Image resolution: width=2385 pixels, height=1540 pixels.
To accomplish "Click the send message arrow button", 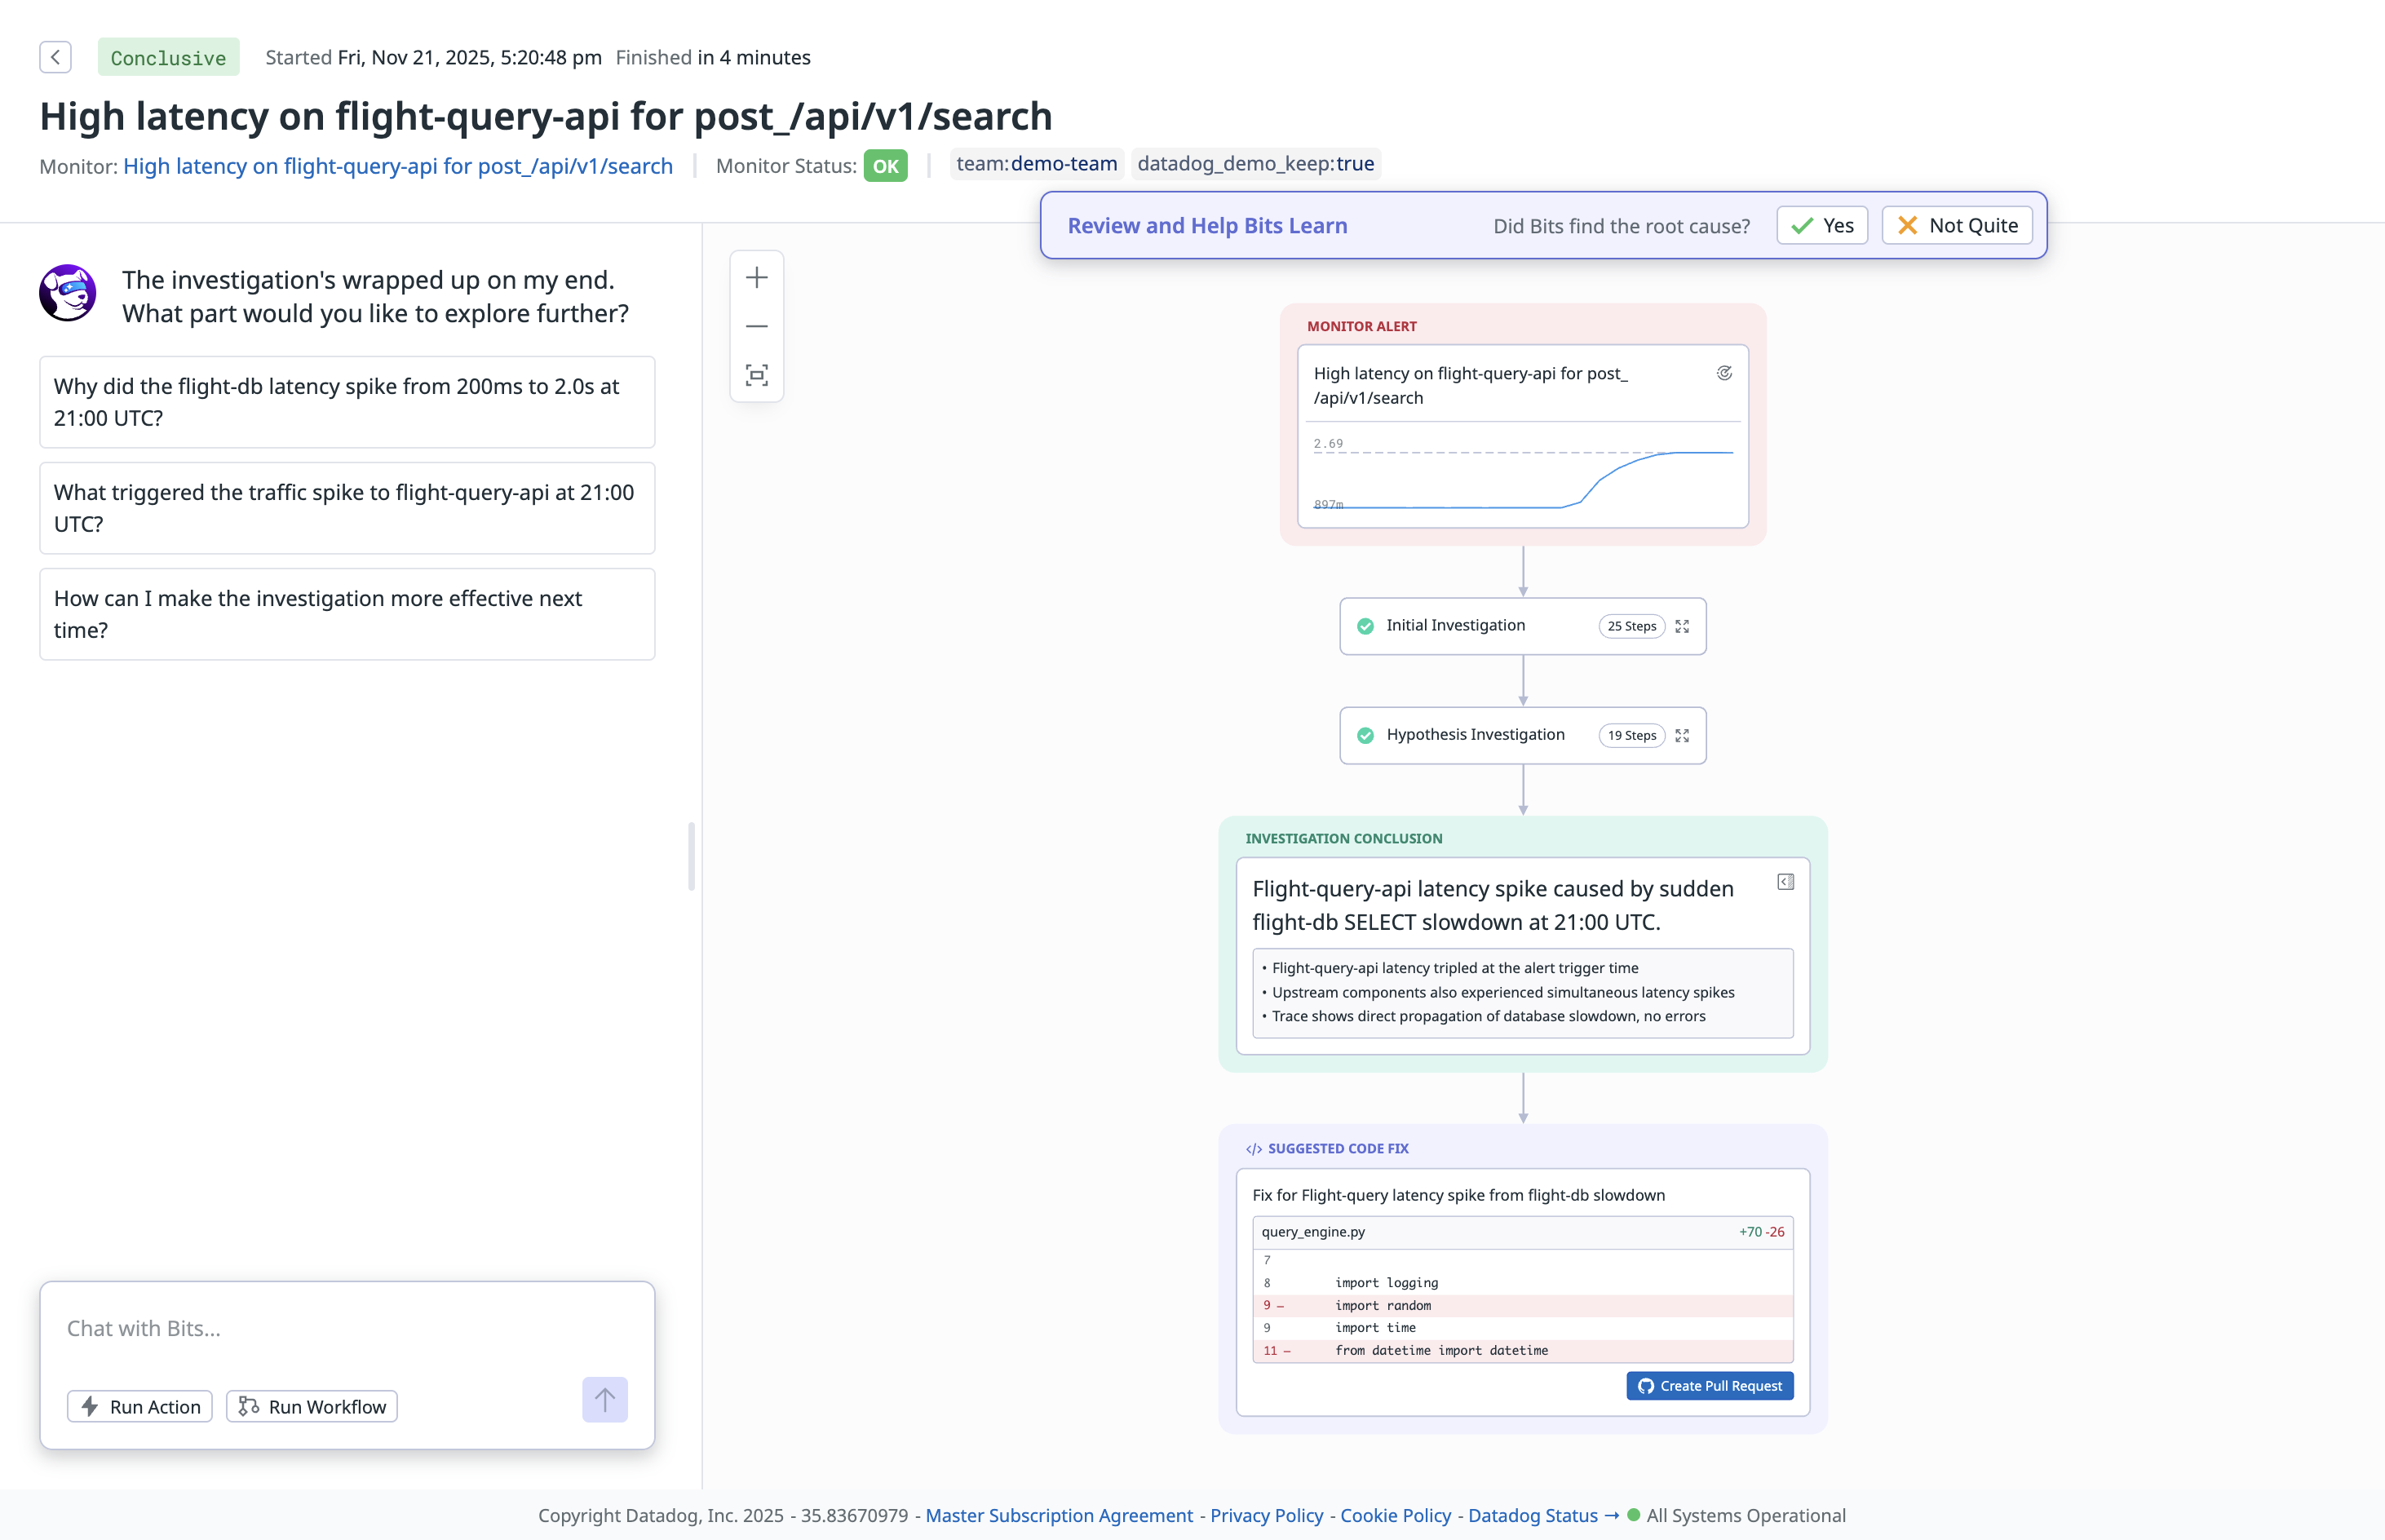I will point(604,1399).
